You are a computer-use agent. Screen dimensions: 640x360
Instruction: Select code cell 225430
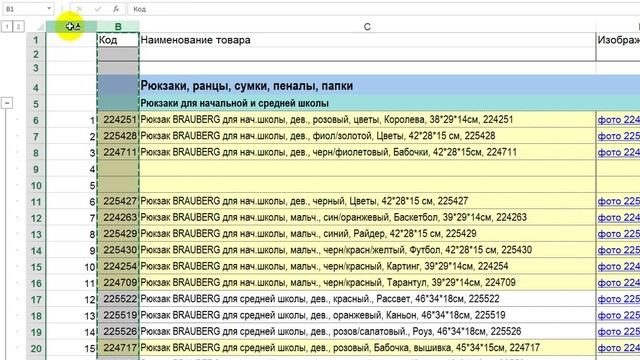(x=118, y=250)
